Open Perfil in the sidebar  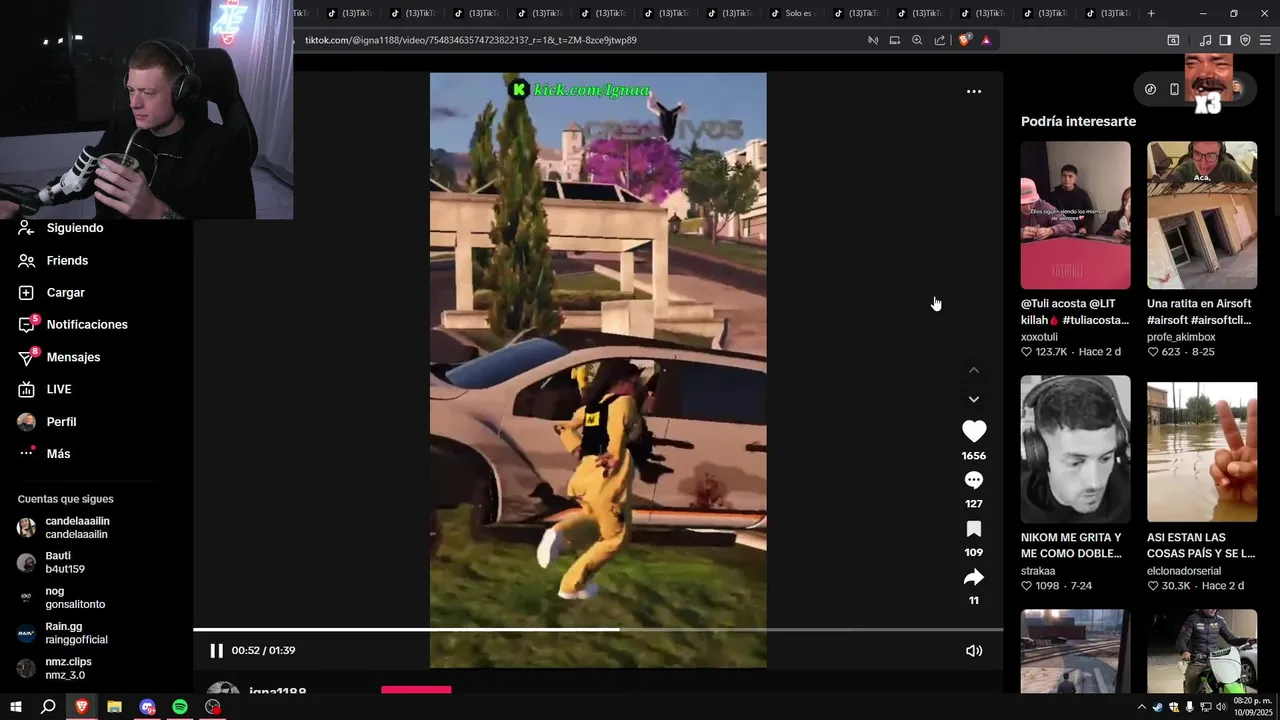click(61, 421)
